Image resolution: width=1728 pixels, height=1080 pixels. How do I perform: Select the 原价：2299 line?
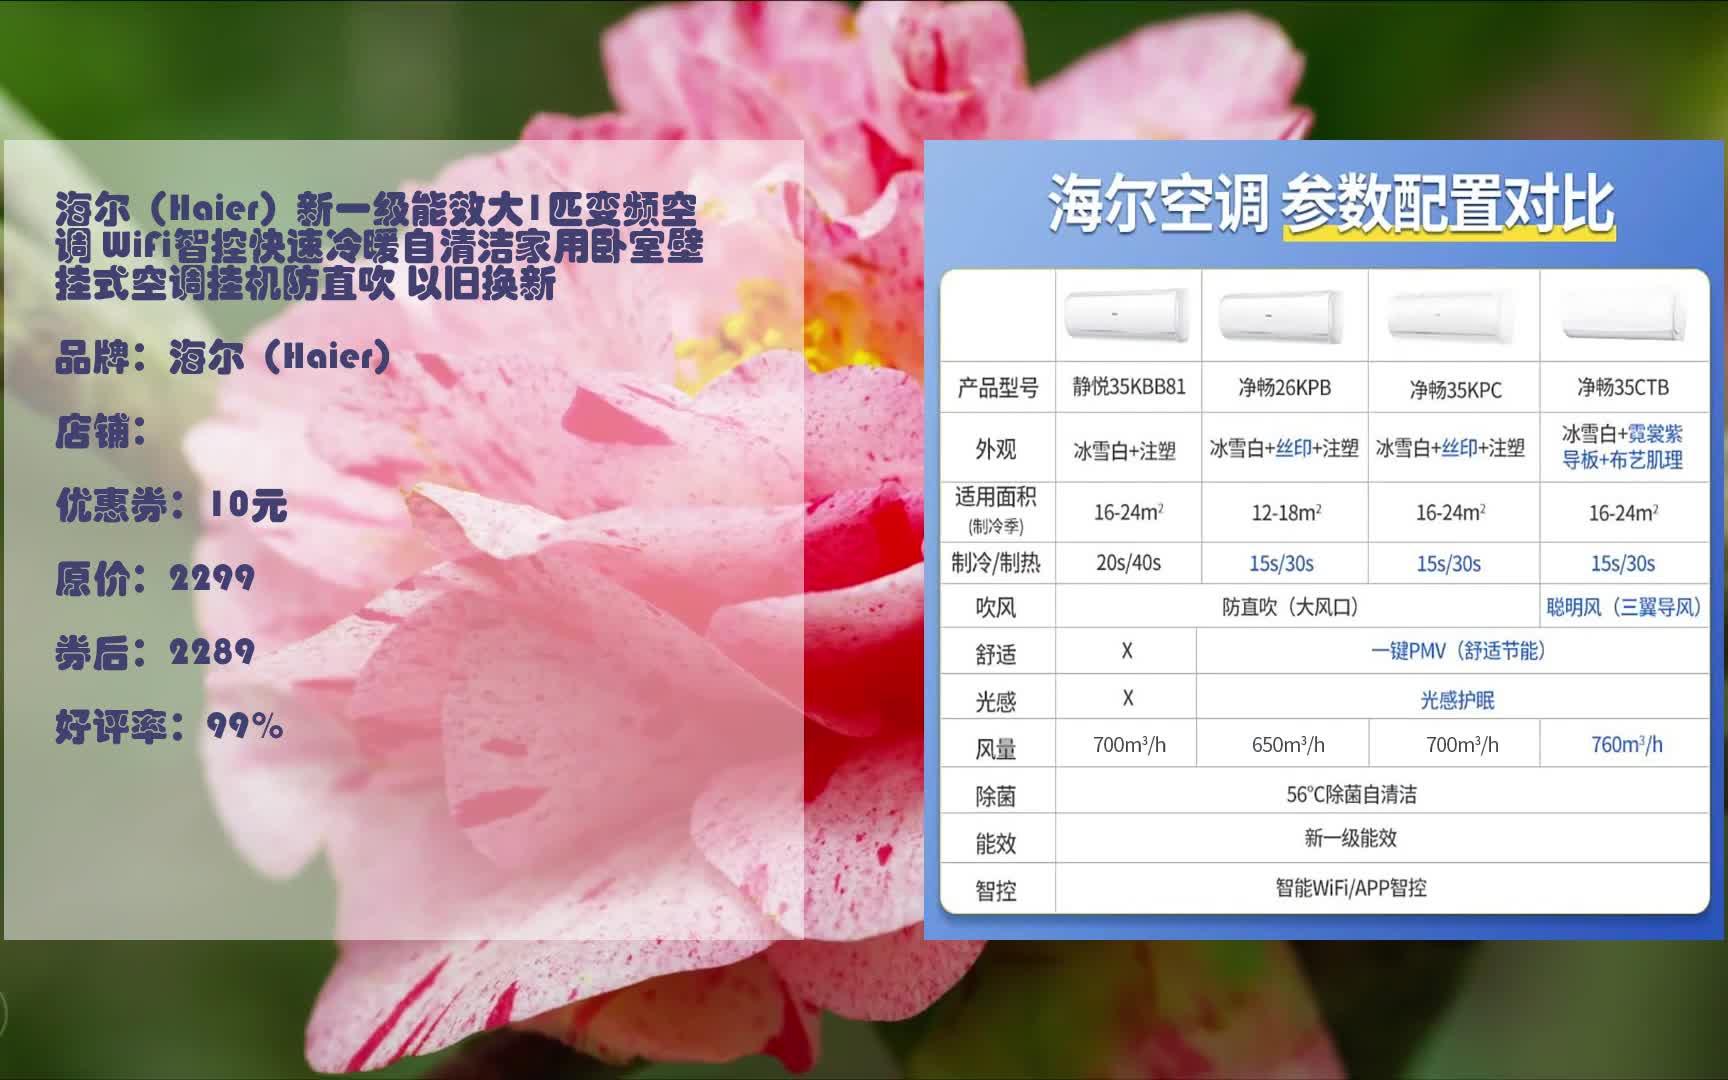[155, 579]
